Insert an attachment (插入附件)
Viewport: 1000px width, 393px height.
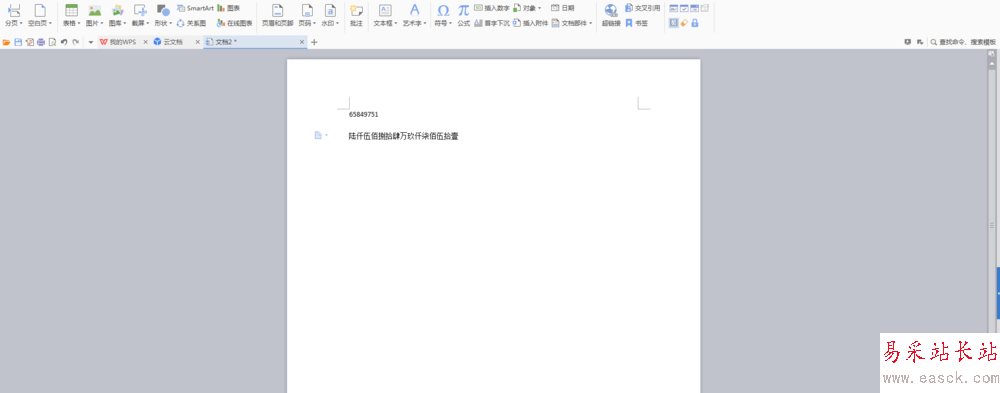click(x=530, y=23)
